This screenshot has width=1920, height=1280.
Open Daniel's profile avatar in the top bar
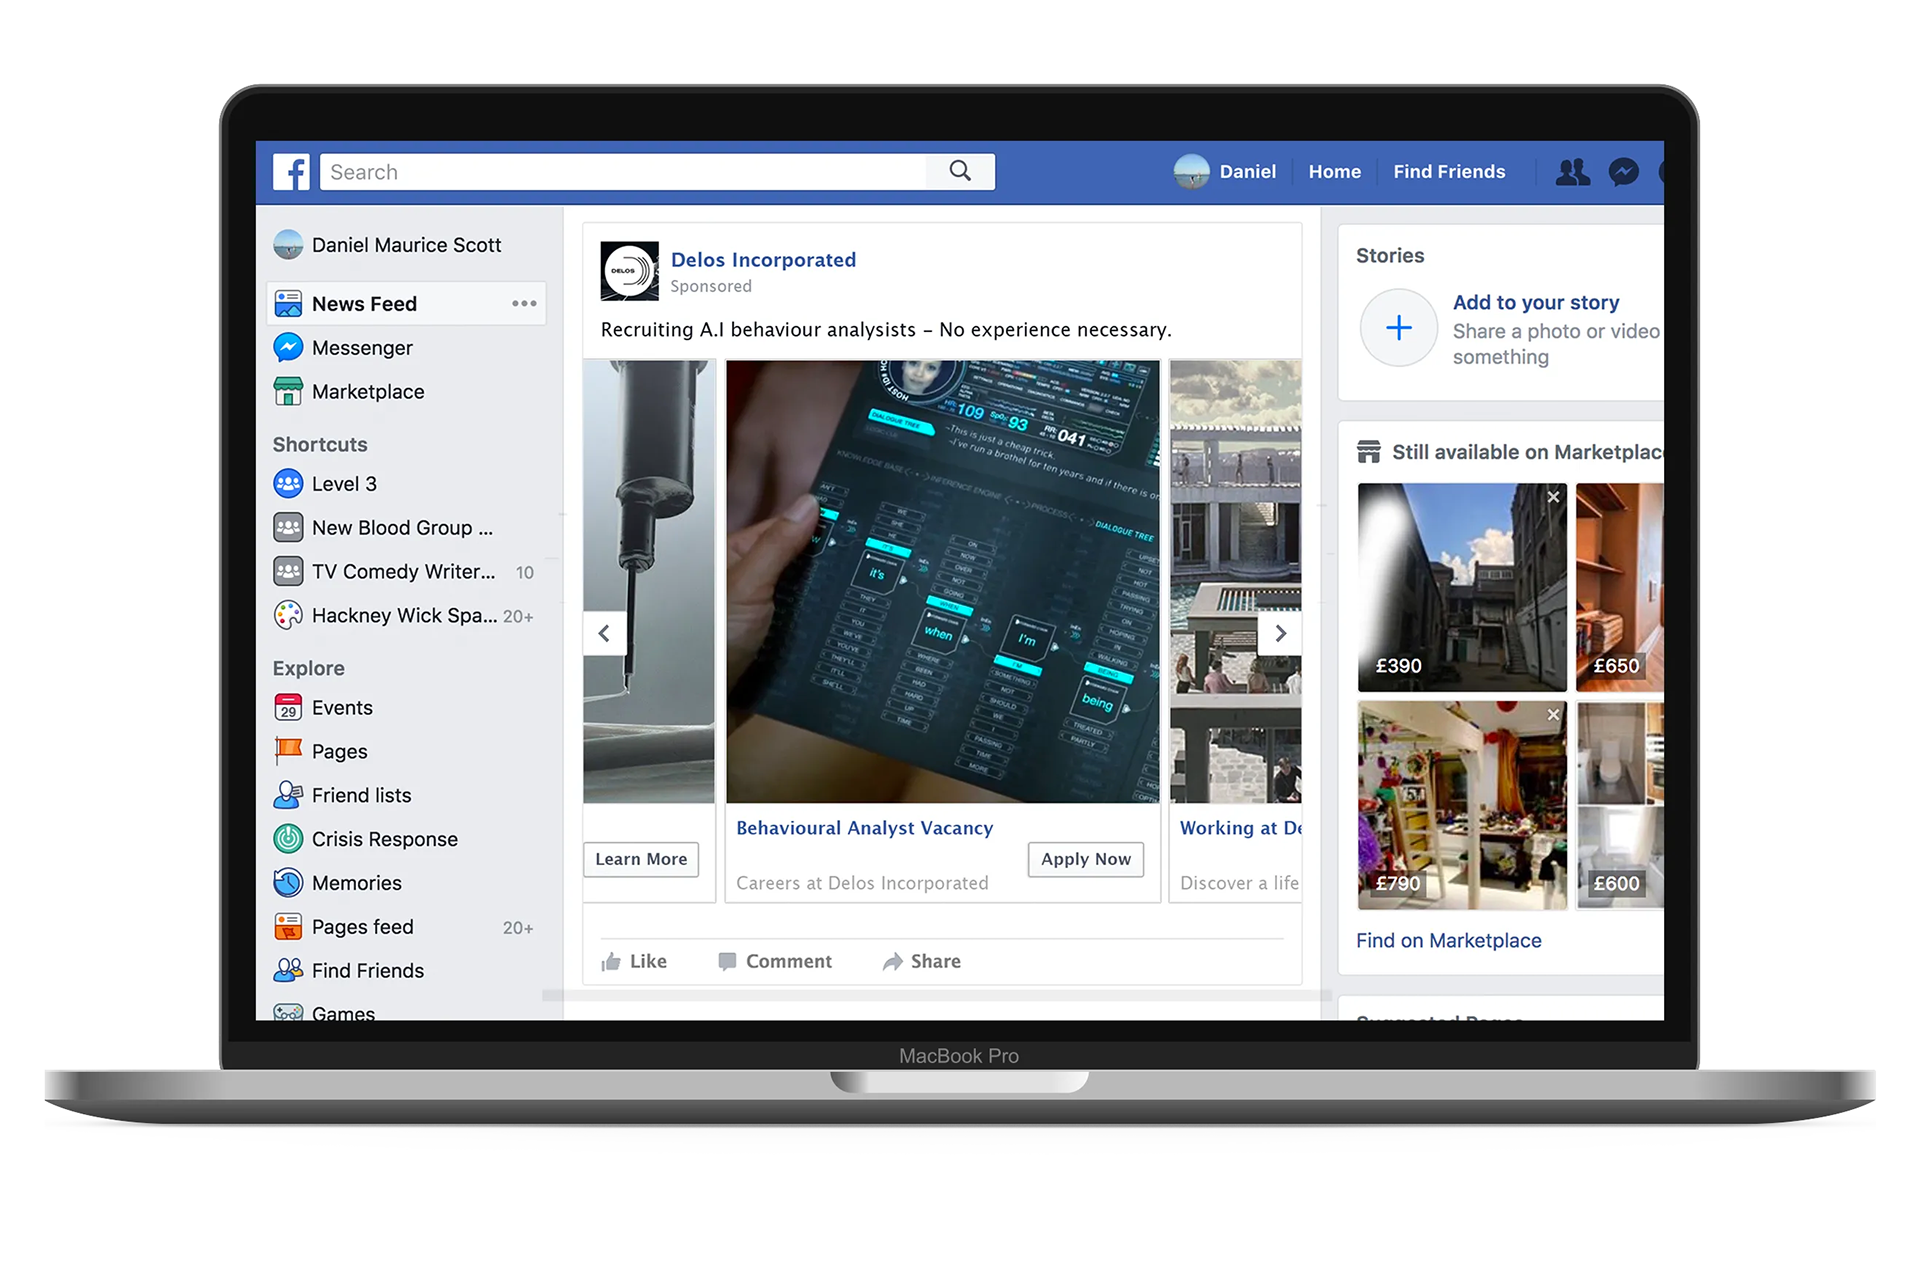pos(1191,172)
